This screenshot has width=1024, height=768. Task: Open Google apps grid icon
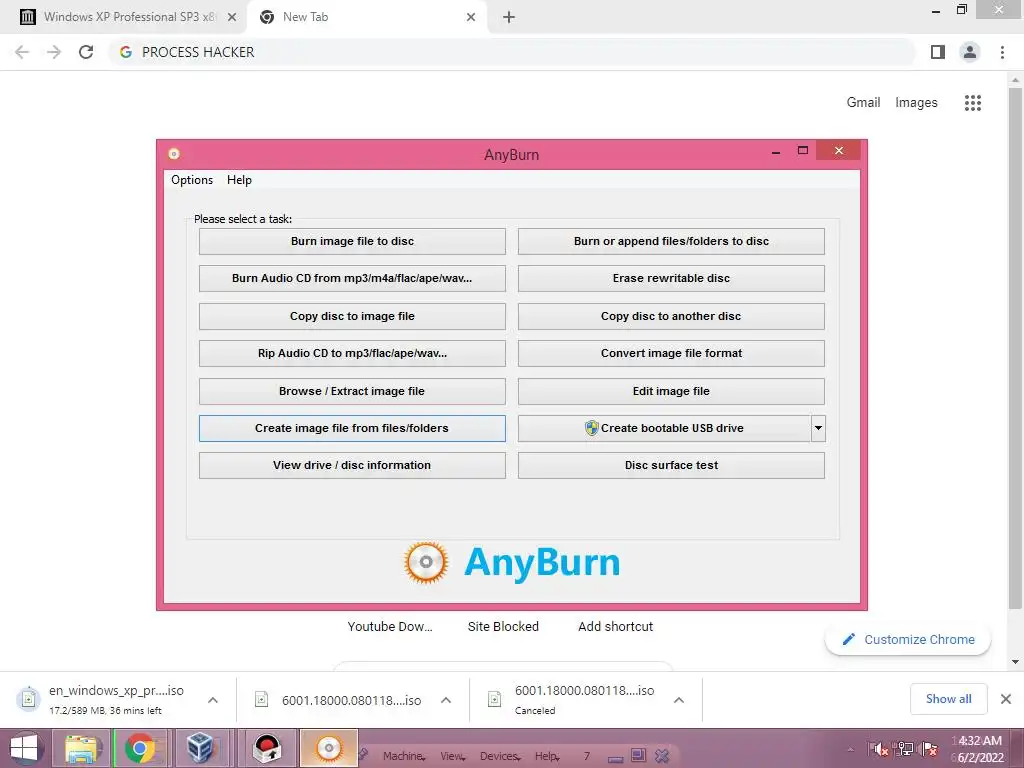coord(972,103)
